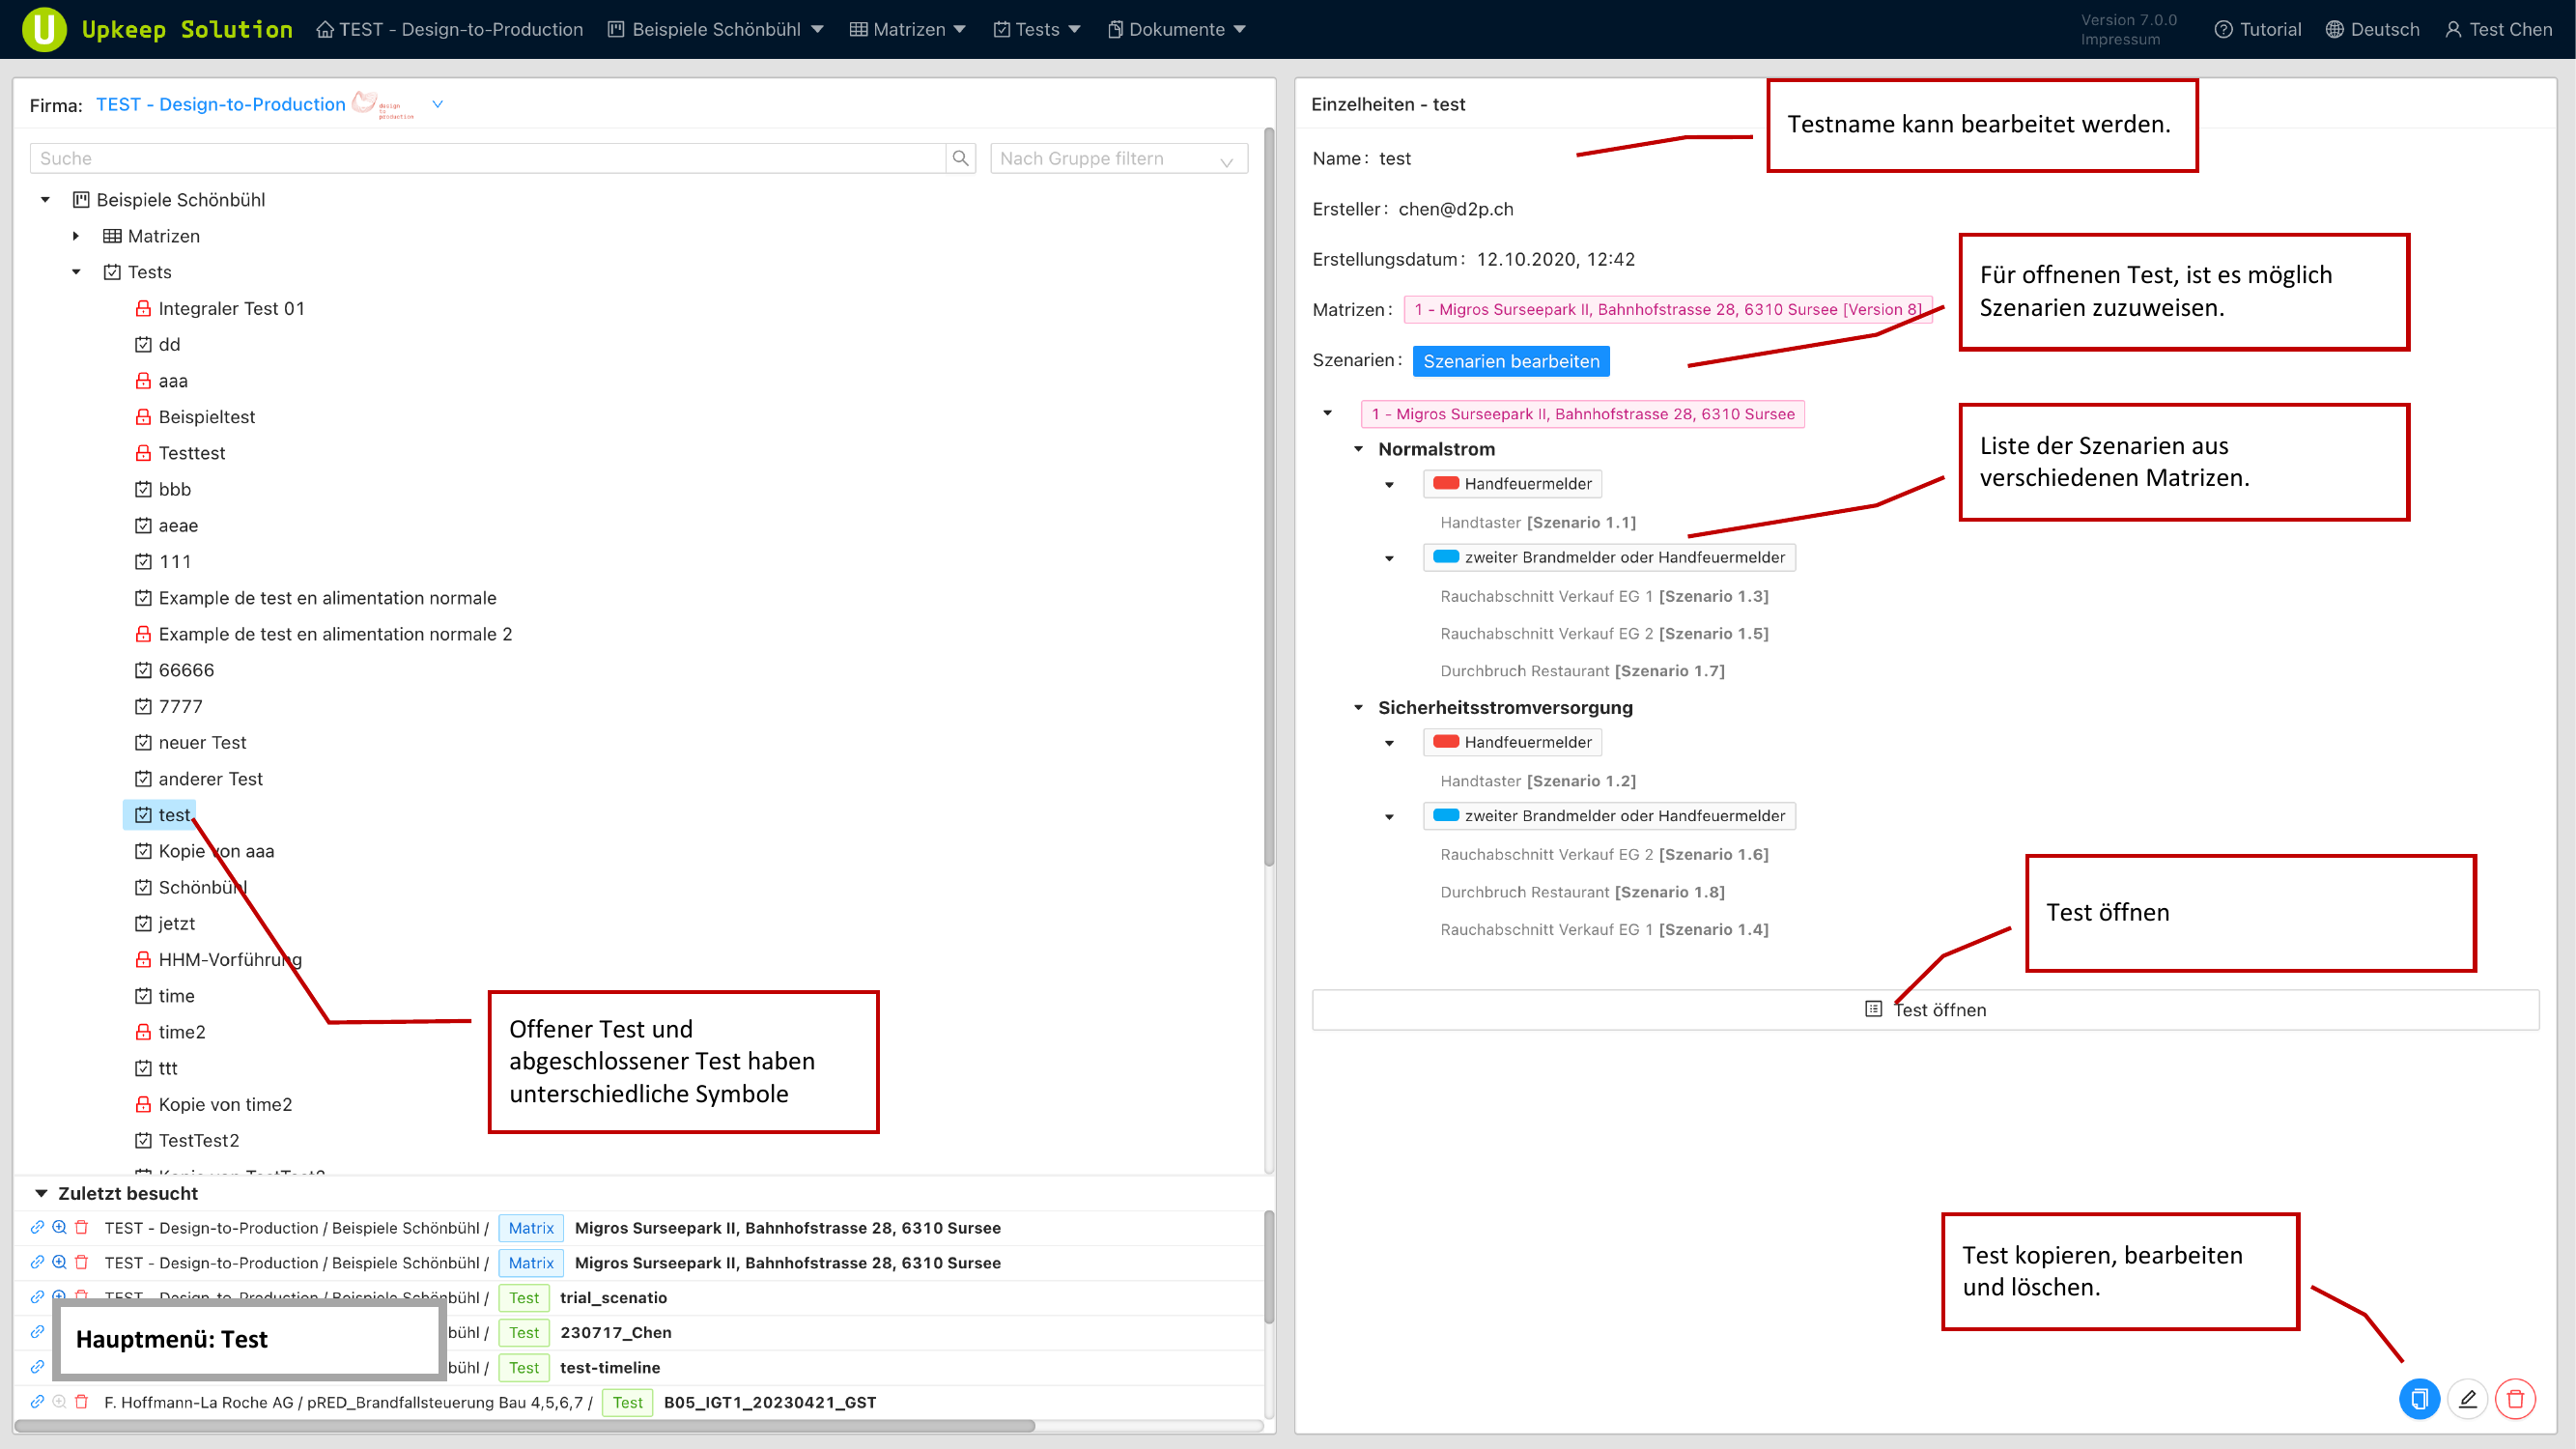
Task: Click the Upkeep Solution logo icon
Action: tap(44, 29)
